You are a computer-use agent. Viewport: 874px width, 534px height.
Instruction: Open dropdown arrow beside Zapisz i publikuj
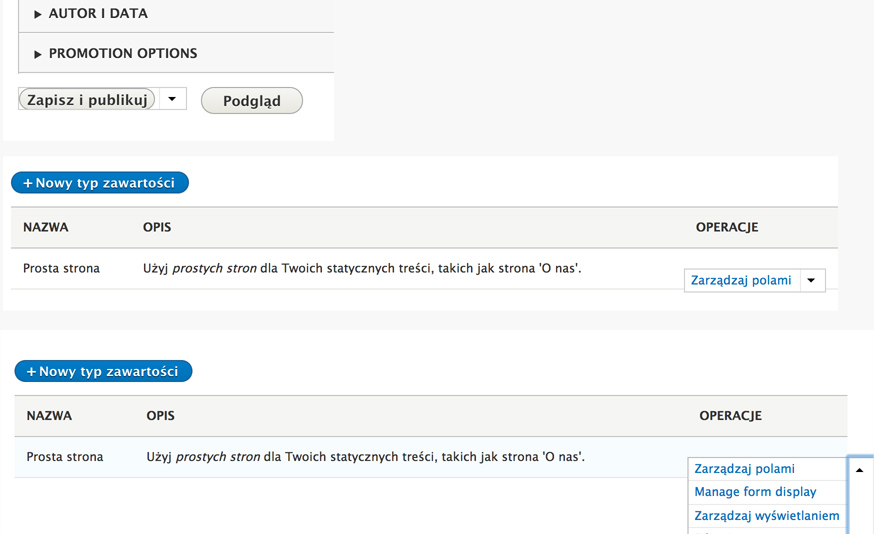(172, 99)
